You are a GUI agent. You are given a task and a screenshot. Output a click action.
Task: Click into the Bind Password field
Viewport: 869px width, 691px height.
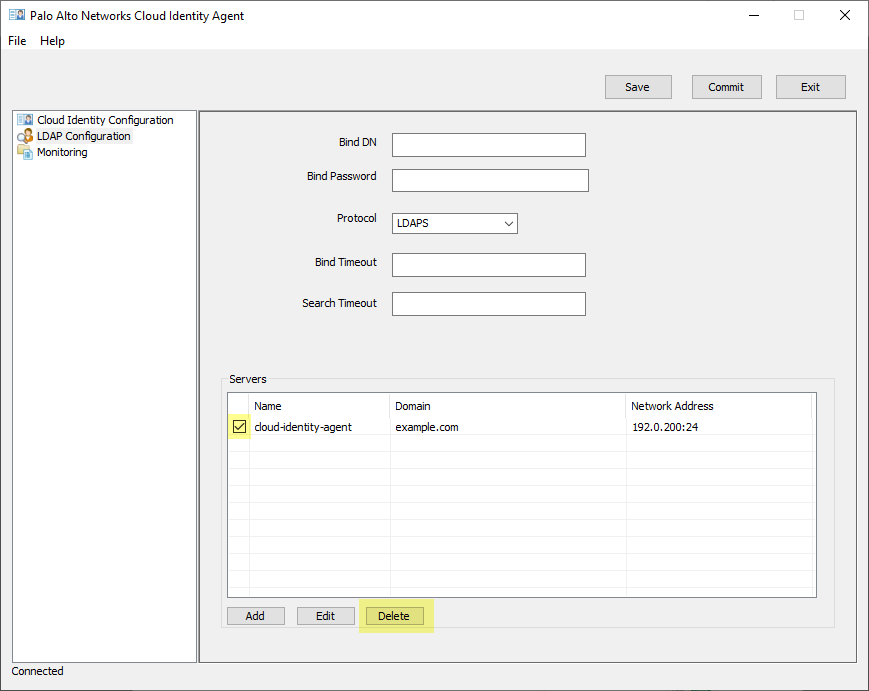tap(490, 180)
